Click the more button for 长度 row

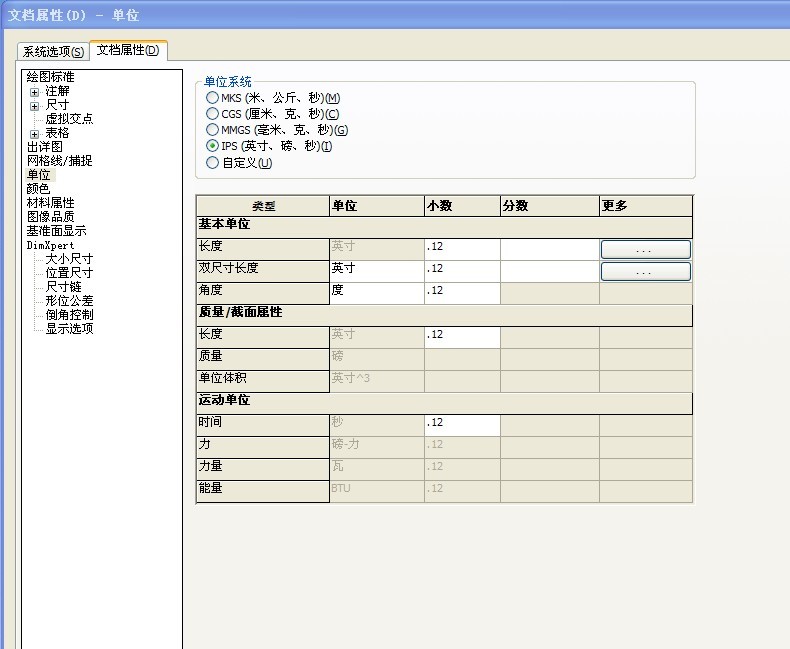tap(645, 249)
